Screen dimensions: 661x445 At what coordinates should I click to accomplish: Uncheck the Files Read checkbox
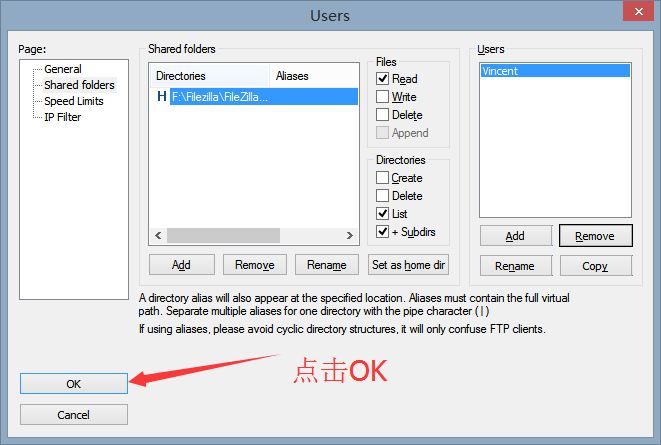(x=382, y=78)
